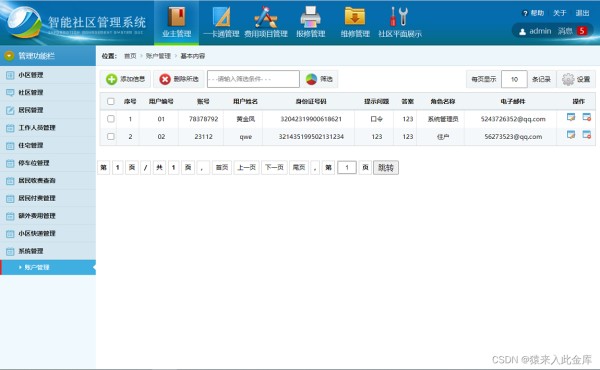Click the 账号 column header
Image resolution: width=600 pixels, height=370 pixels.
pyautogui.click(x=203, y=101)
